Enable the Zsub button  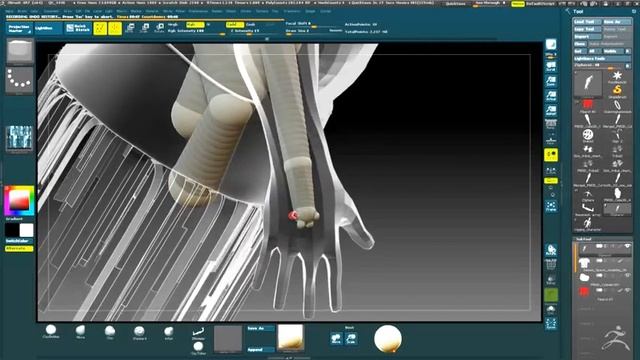pyautogui.click(x=251, y=24)
